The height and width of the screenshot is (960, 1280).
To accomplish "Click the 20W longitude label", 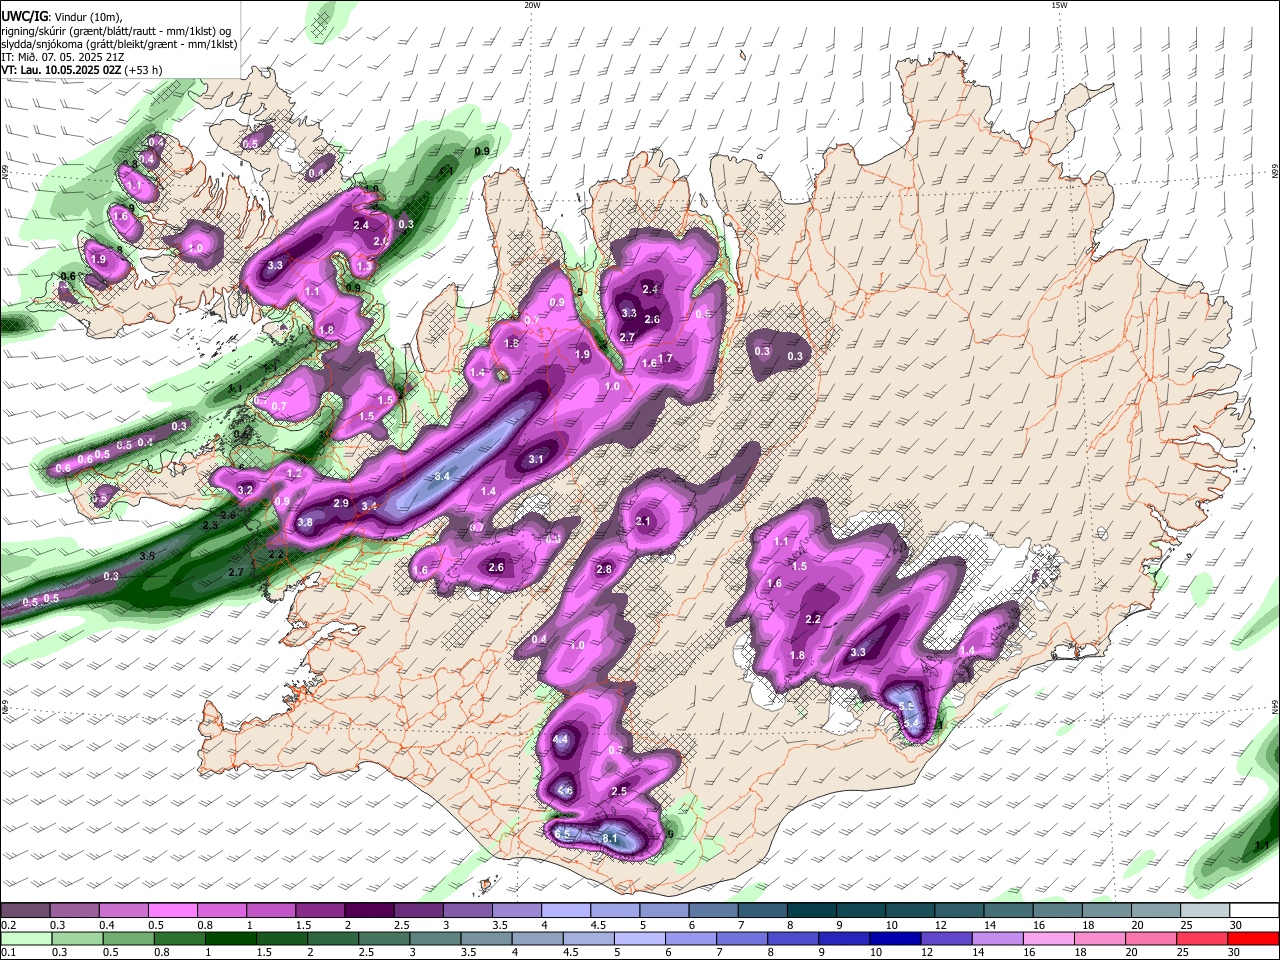I will tap(532, 5).
